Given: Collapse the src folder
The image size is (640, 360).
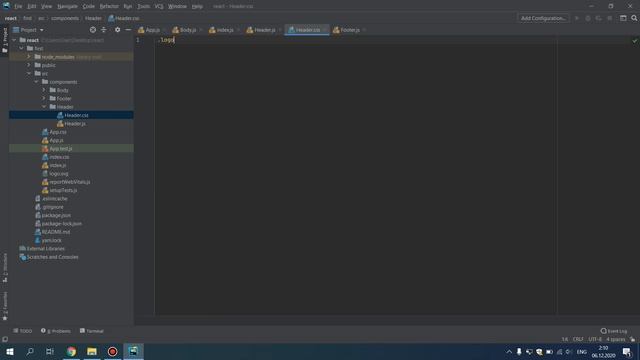Looking at the screenshot, I should tap(29, 73).
